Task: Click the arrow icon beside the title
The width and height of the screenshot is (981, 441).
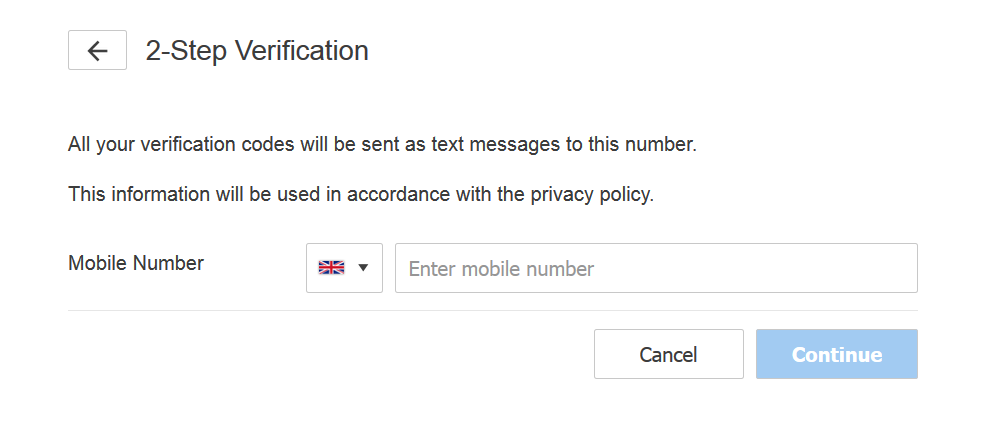Action: (x=97, y=50)
